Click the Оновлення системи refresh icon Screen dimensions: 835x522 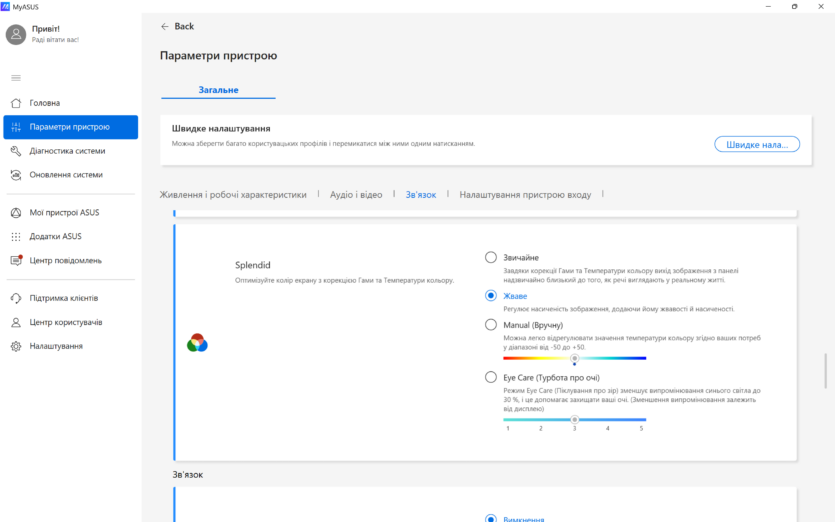[x=16, y=175]
